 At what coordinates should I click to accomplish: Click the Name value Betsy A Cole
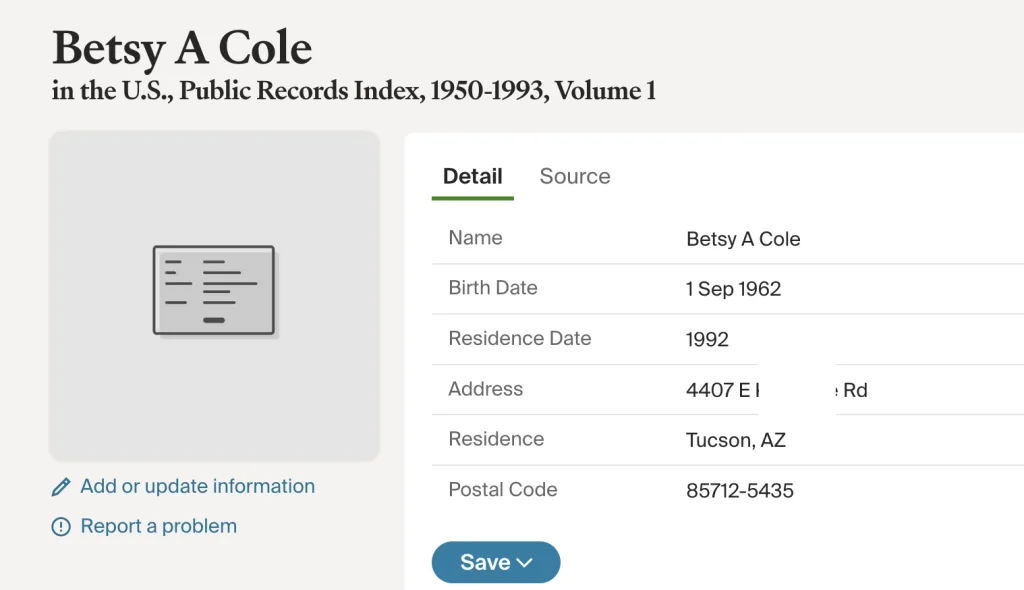(x=743, y=239)
